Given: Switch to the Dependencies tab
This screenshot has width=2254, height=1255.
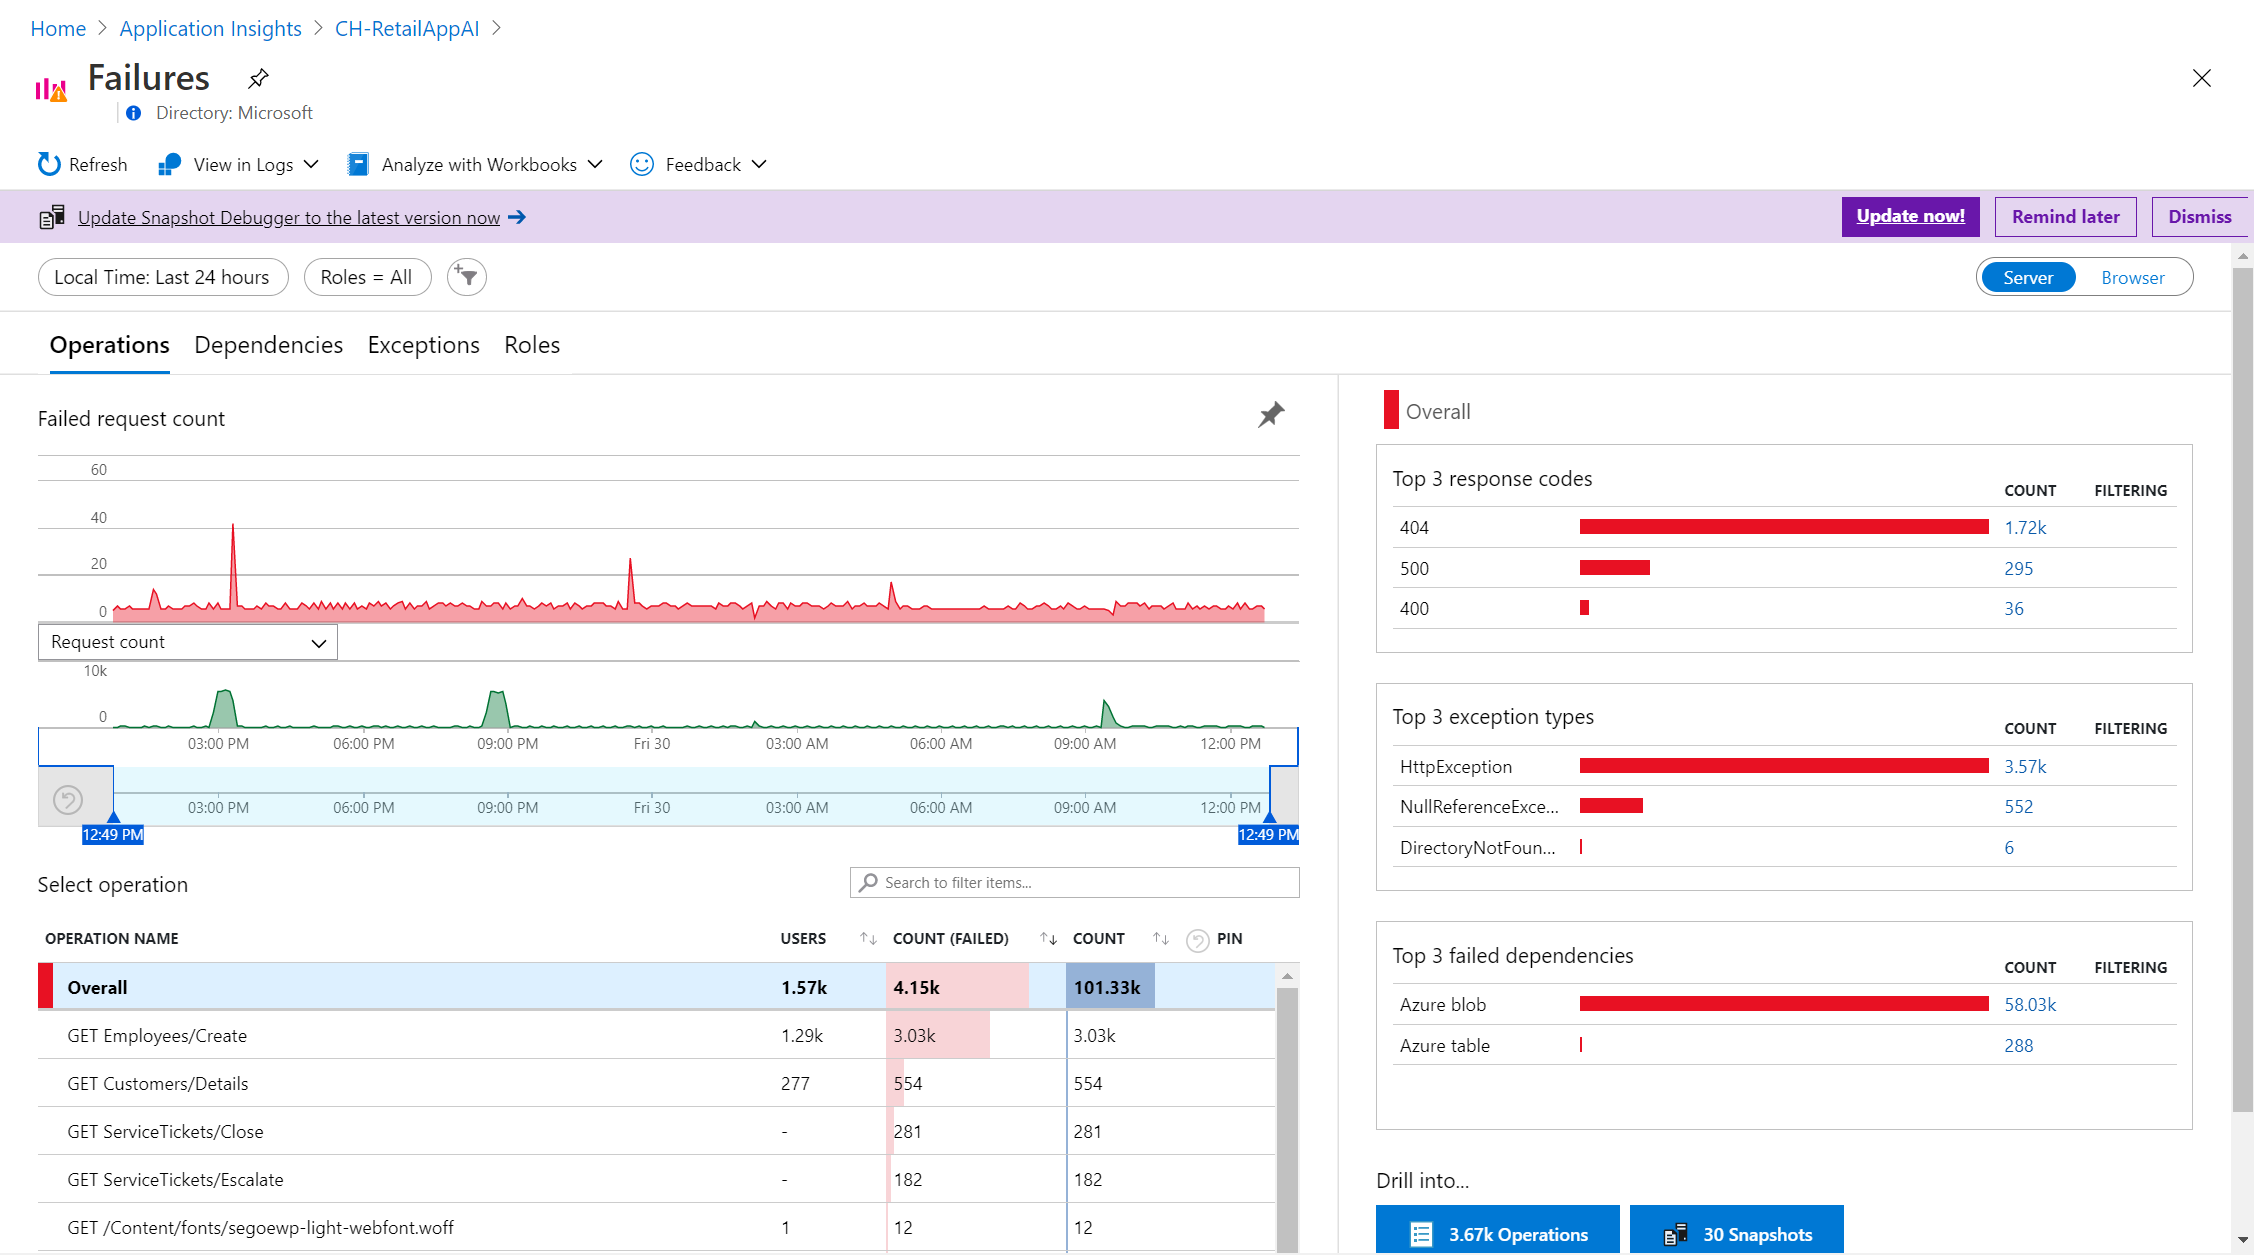Looking at the screenshot, I should 268,345.
